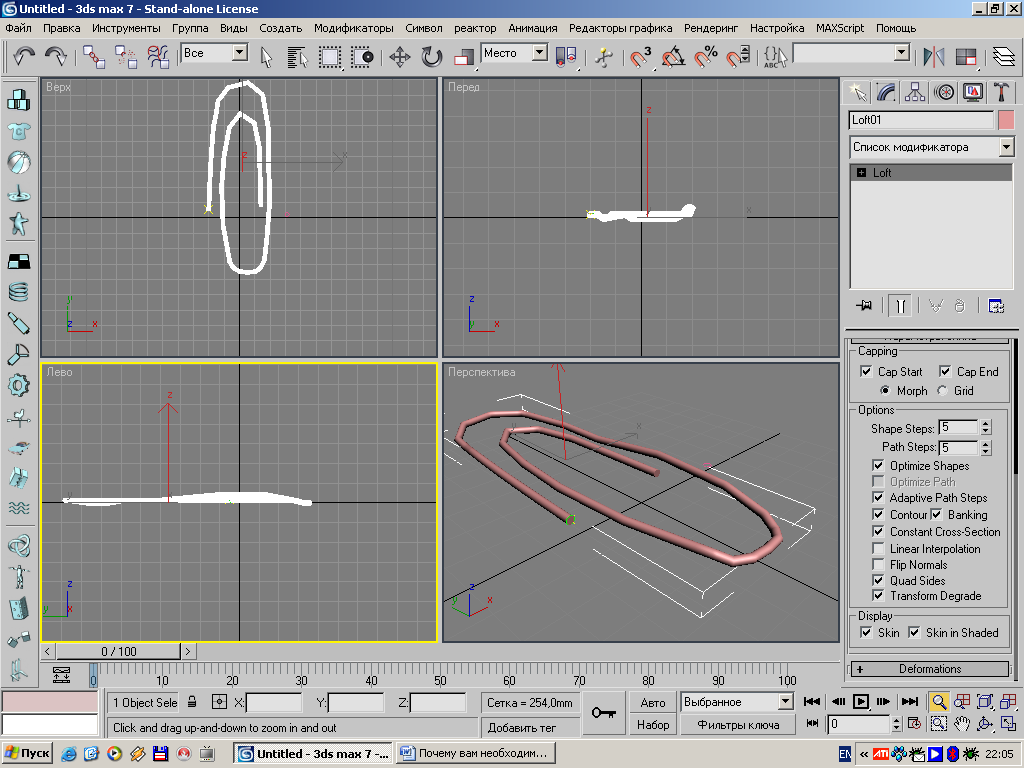Open 'Фильтры ключа' key filters button
Screen dimensions: 1024x768
(x=738, y=724)
